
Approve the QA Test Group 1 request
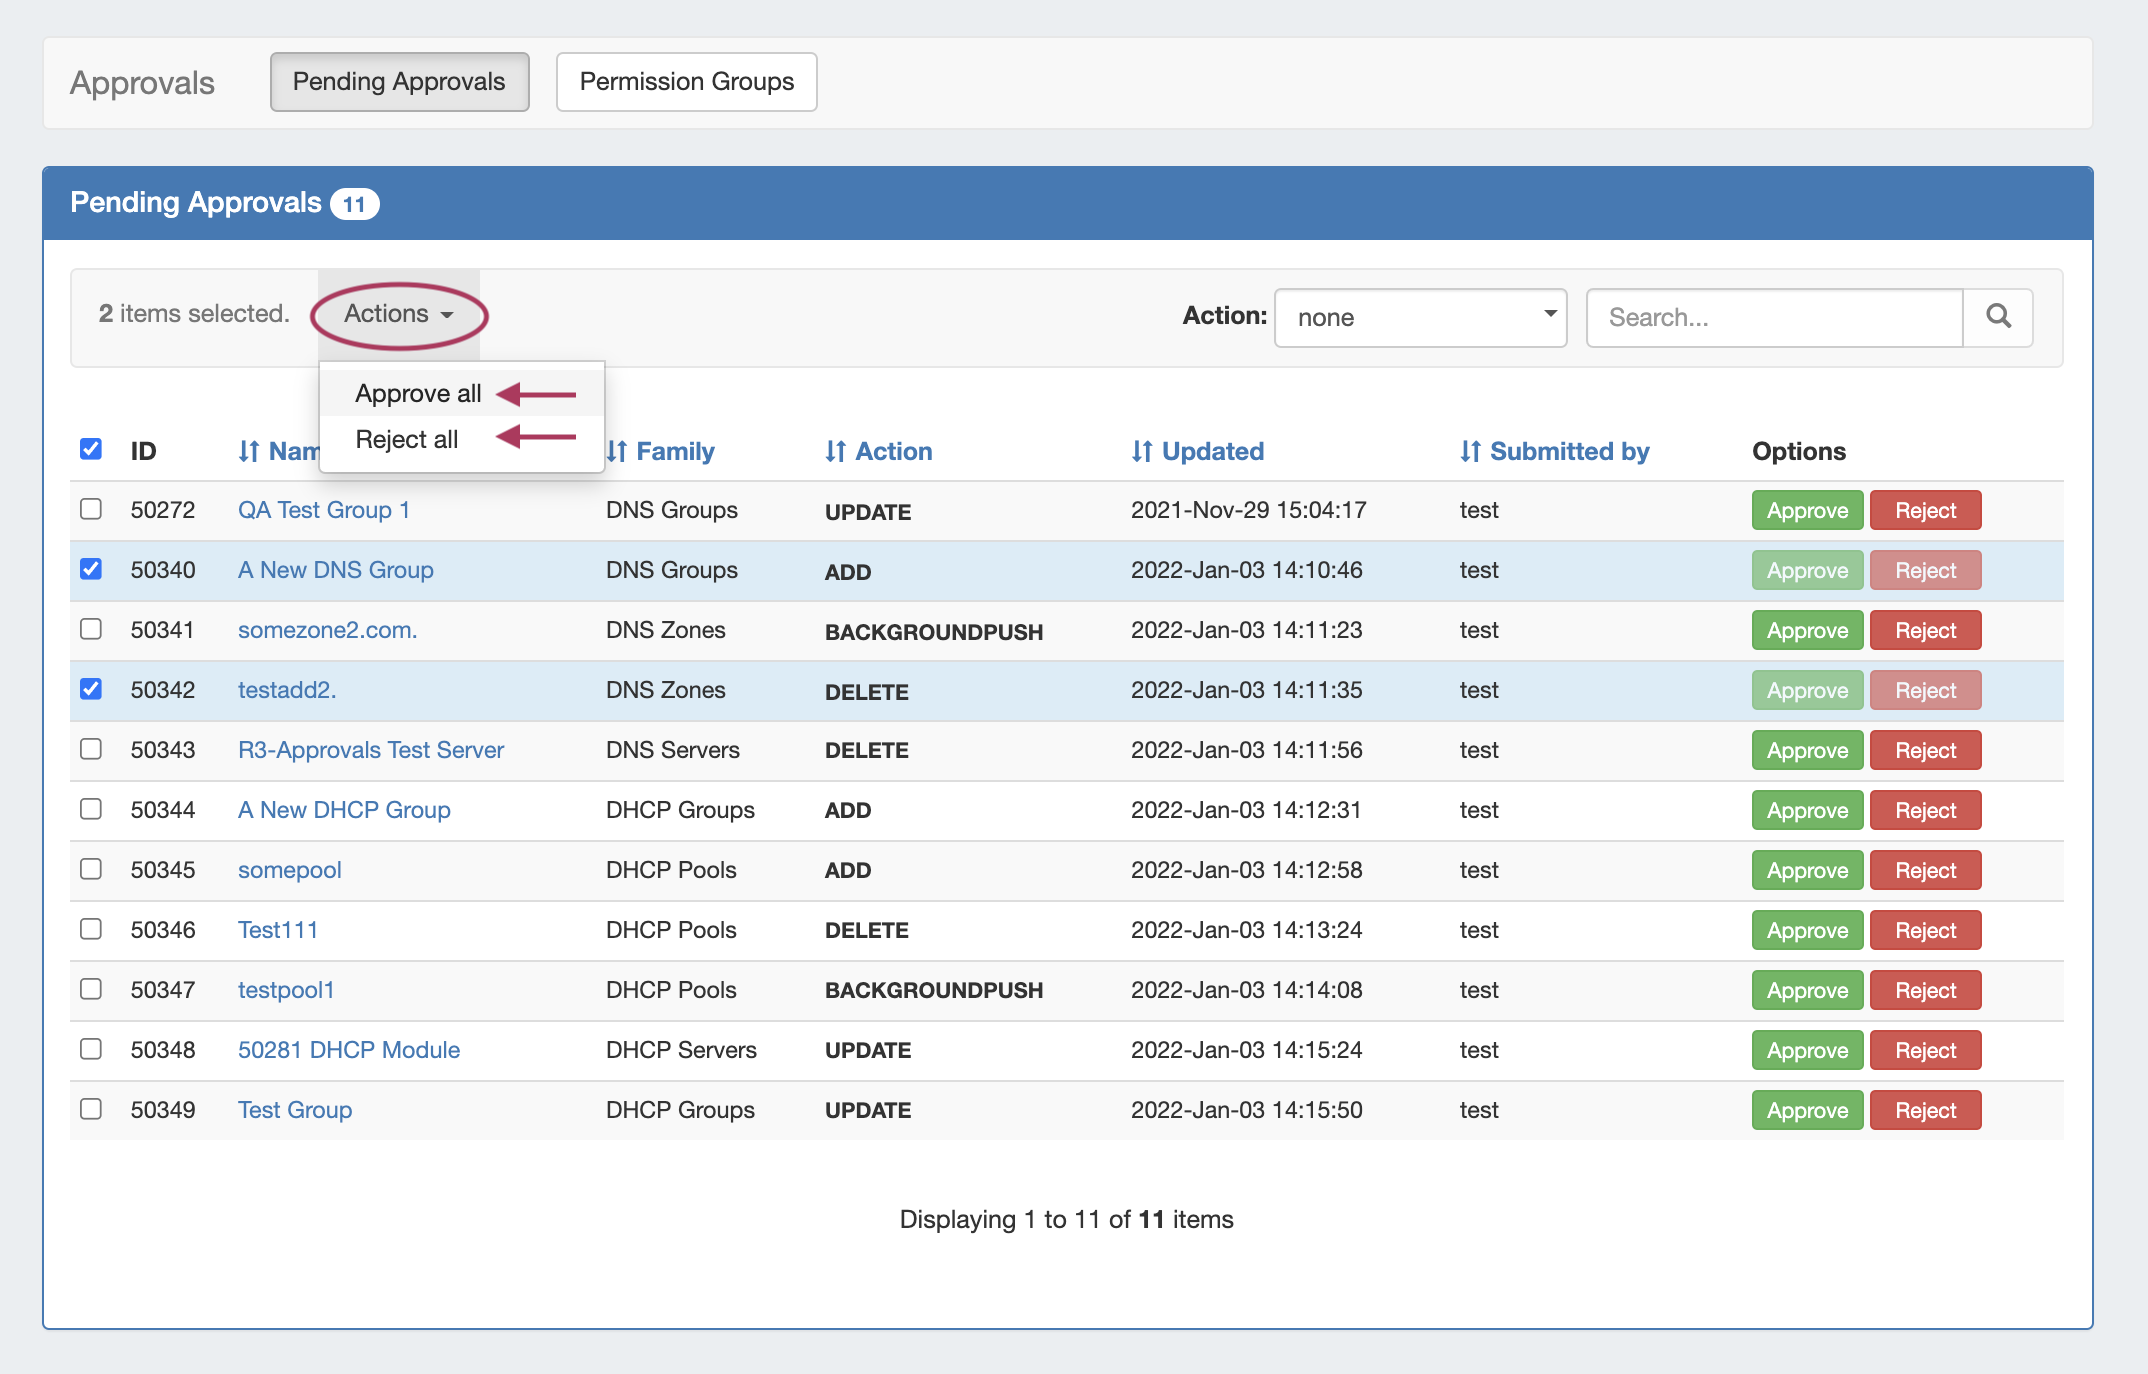click(x=1806, y=510)
